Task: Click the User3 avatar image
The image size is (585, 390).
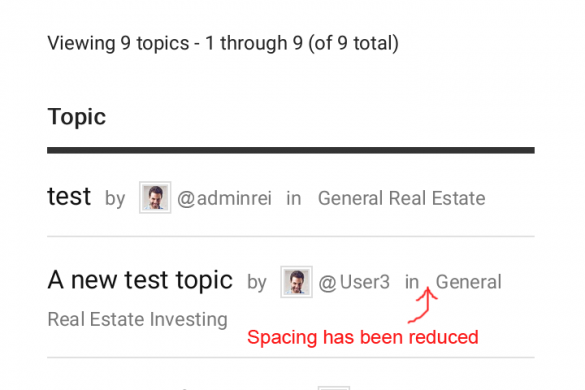Action: pyautogui.click(x=297, y=282)
